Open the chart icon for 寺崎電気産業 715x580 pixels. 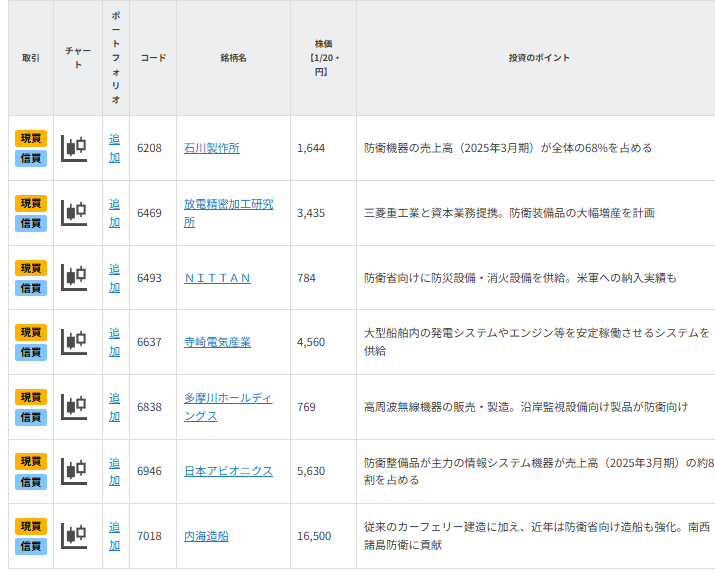[74, 342]
